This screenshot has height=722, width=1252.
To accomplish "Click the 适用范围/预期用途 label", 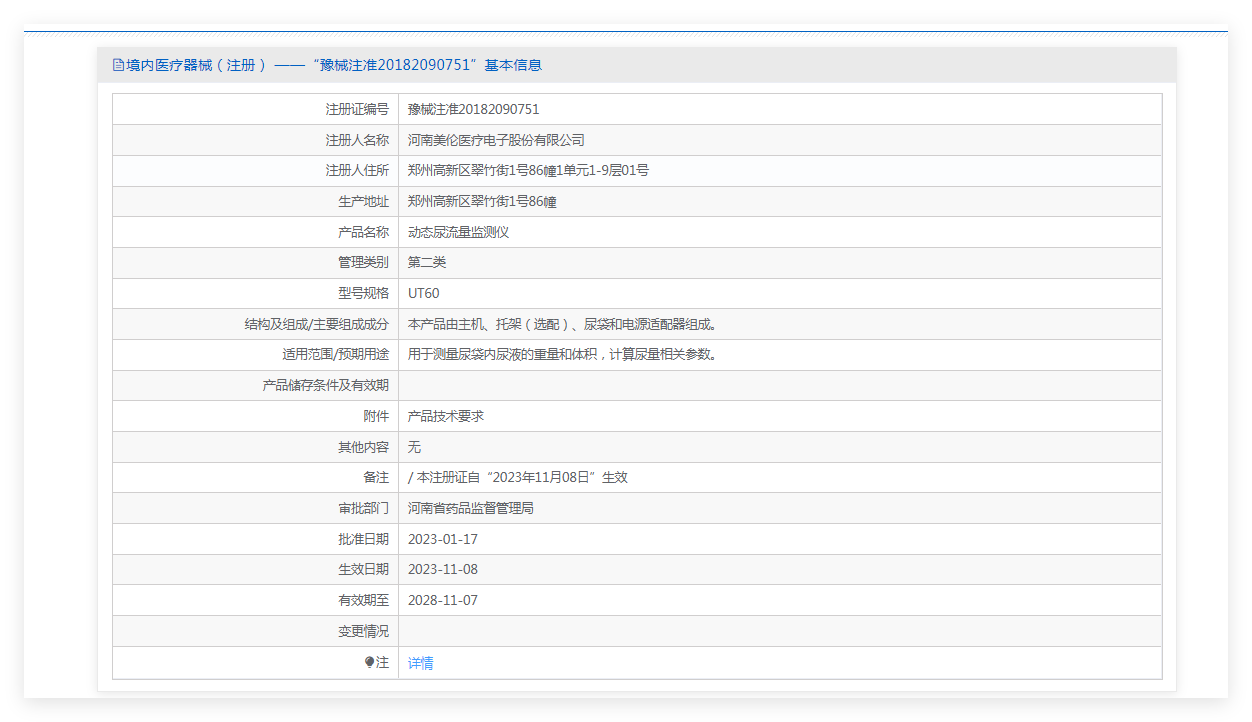I will pyautogui.click(x=335, y=354).
